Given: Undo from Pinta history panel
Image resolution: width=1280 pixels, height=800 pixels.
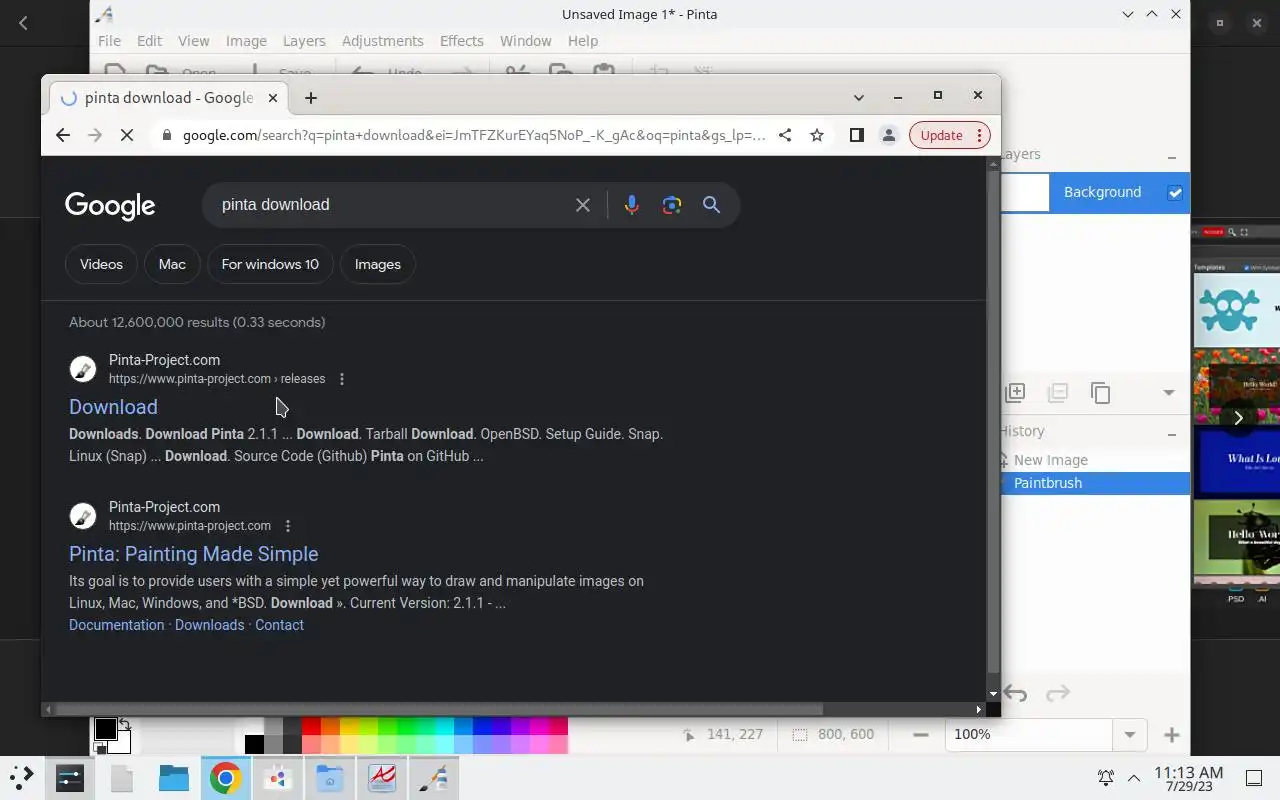Looking at the screenshot, I should (1015, 693).
